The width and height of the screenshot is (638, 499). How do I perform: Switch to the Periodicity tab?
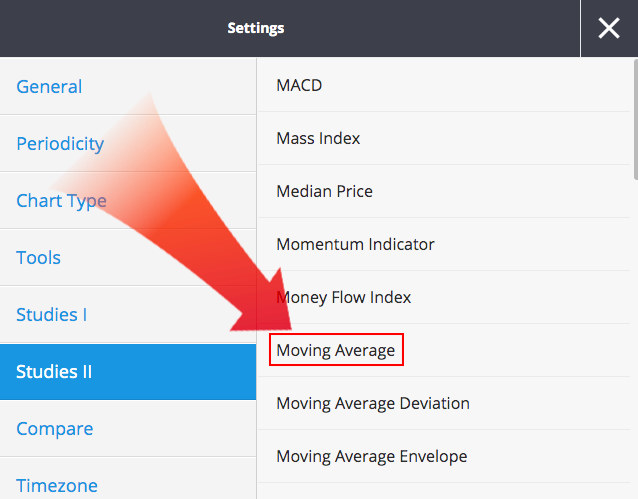click(60, 144)
